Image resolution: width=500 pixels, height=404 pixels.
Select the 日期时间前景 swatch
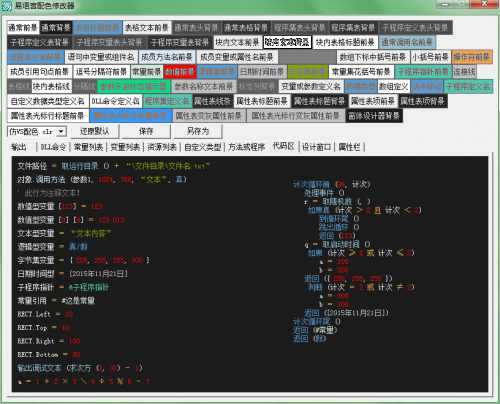pyautogui.click(x=262, y=72)
